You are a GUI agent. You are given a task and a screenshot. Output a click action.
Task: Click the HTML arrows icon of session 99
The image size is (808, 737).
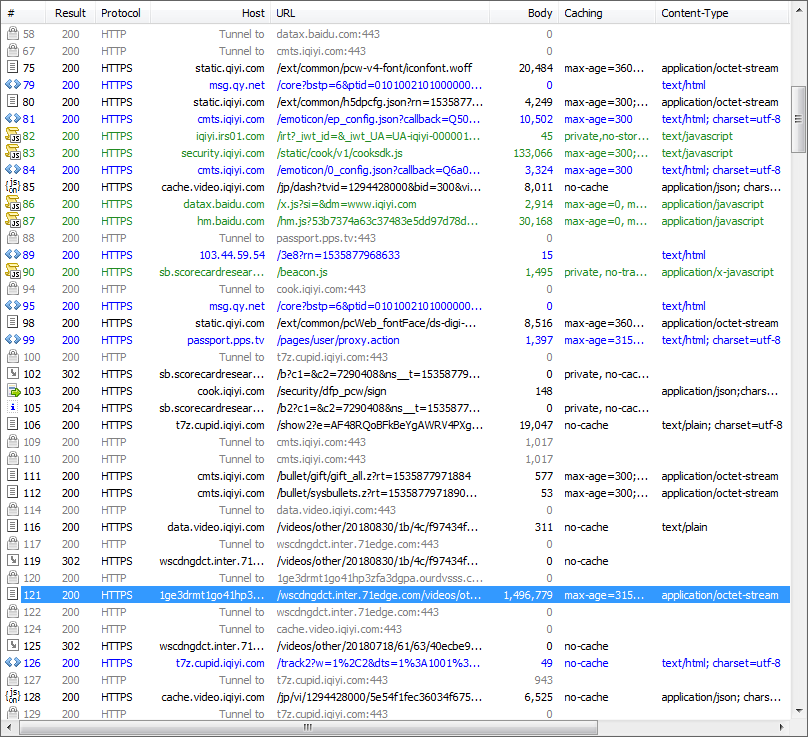click(13, 340)
